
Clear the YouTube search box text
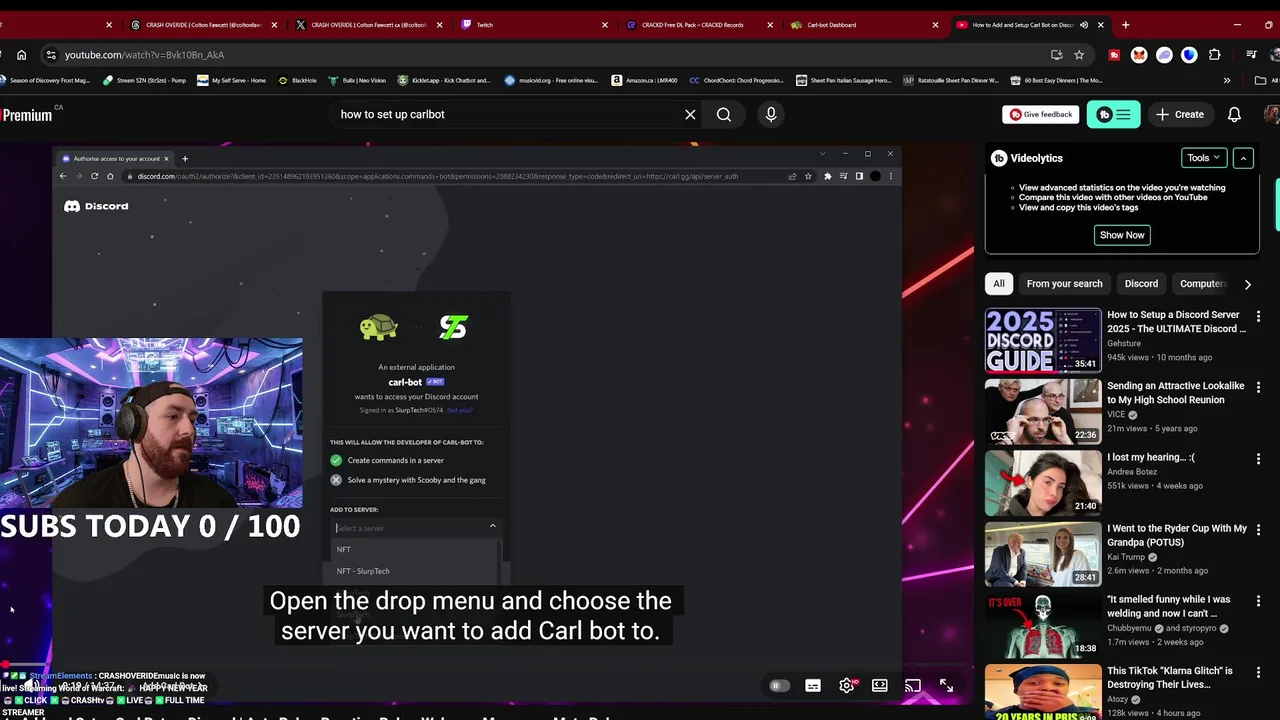click(x=690, y=114)
